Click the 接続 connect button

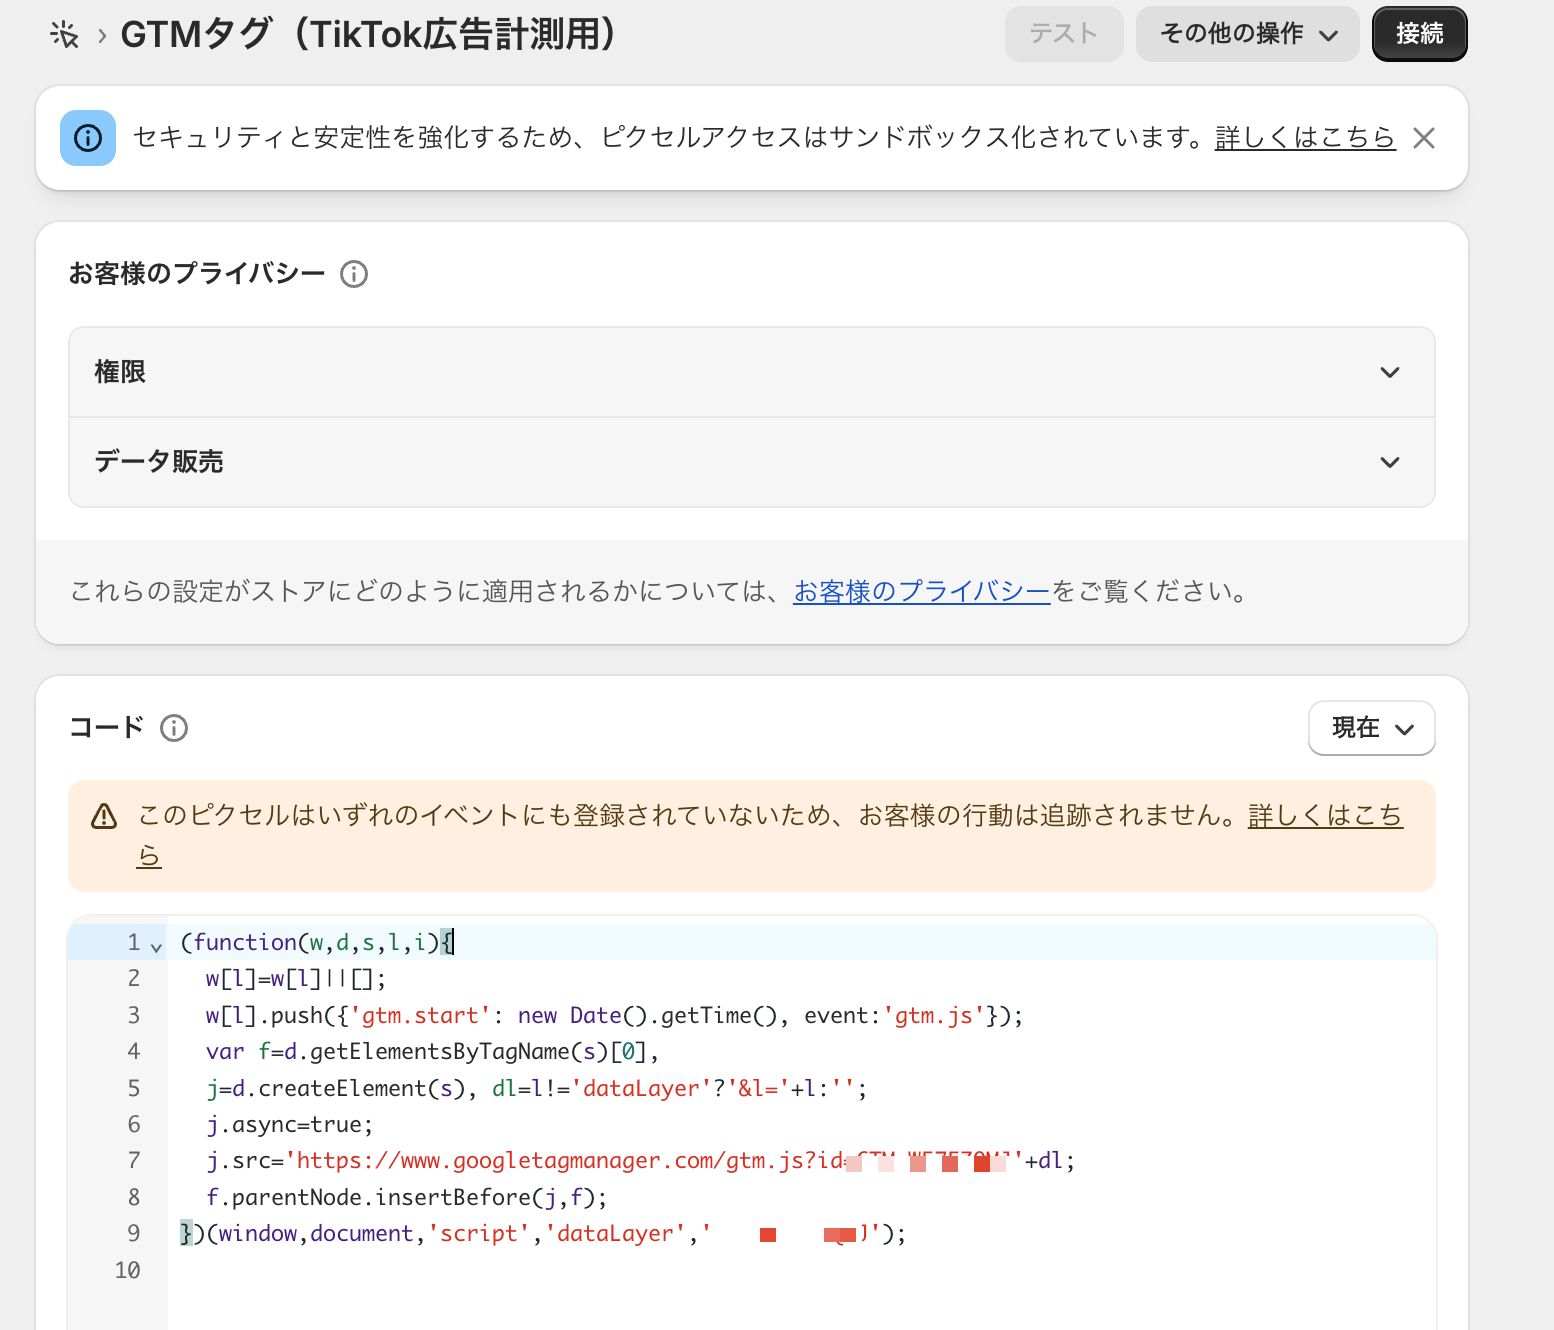click(1420, 34)
